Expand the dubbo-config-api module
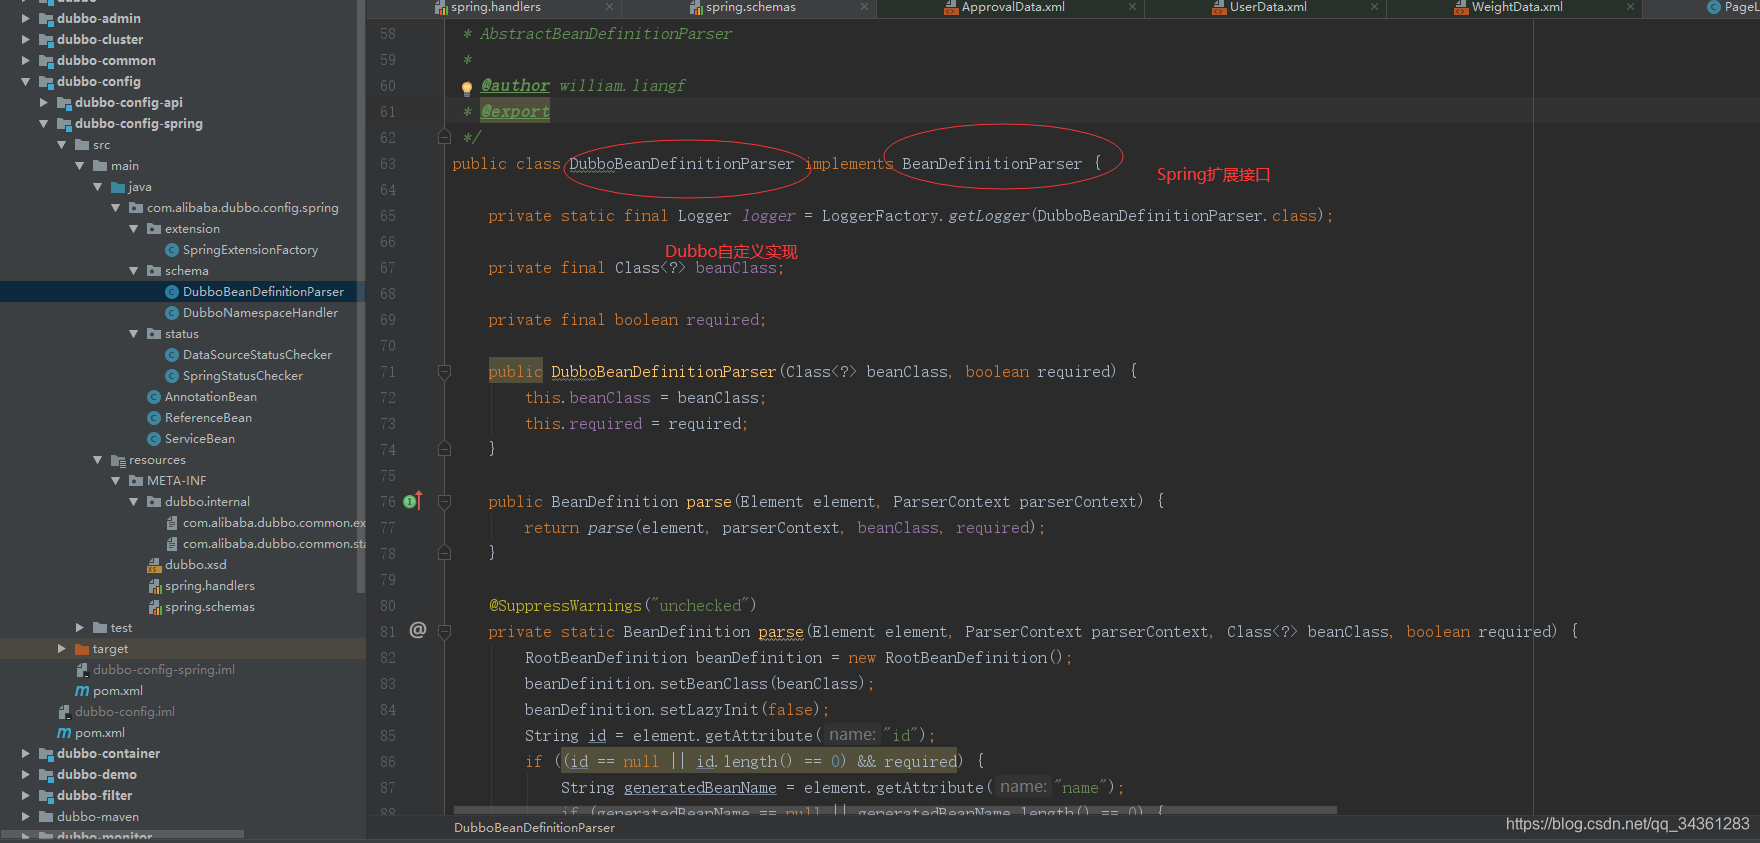1760x843 pixels. point(44,103)
